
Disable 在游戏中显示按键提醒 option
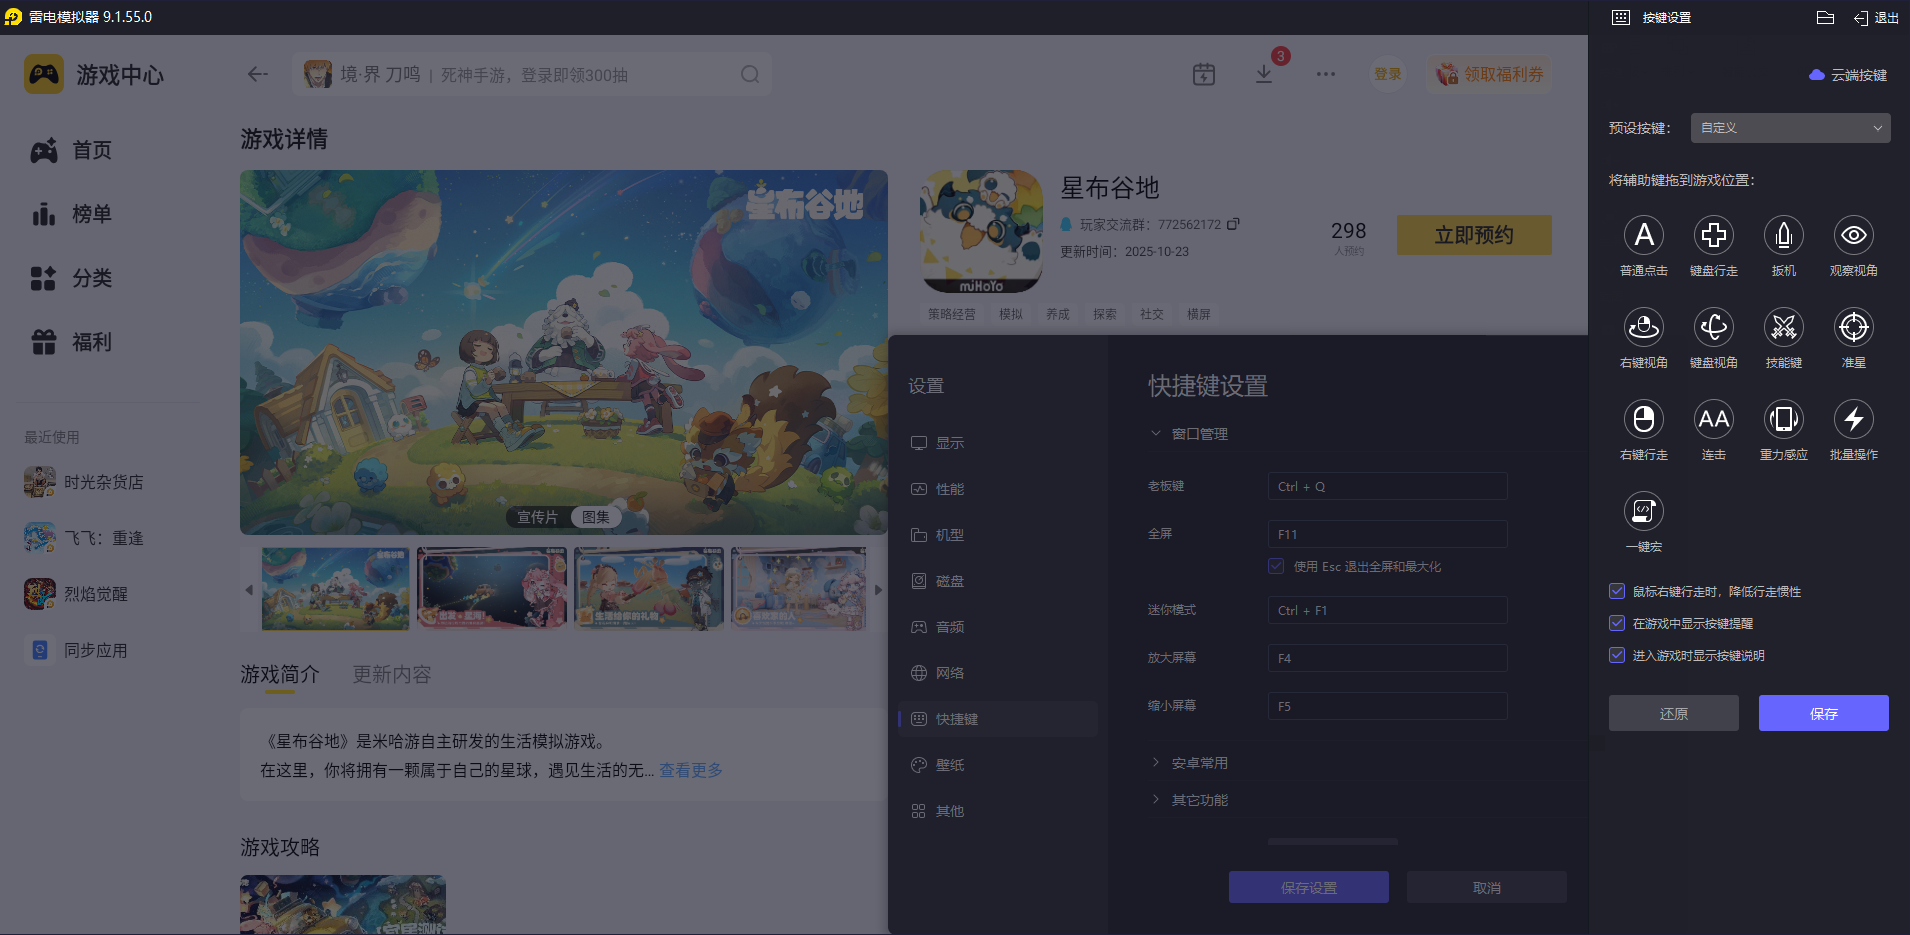(x=1617, y=623)
